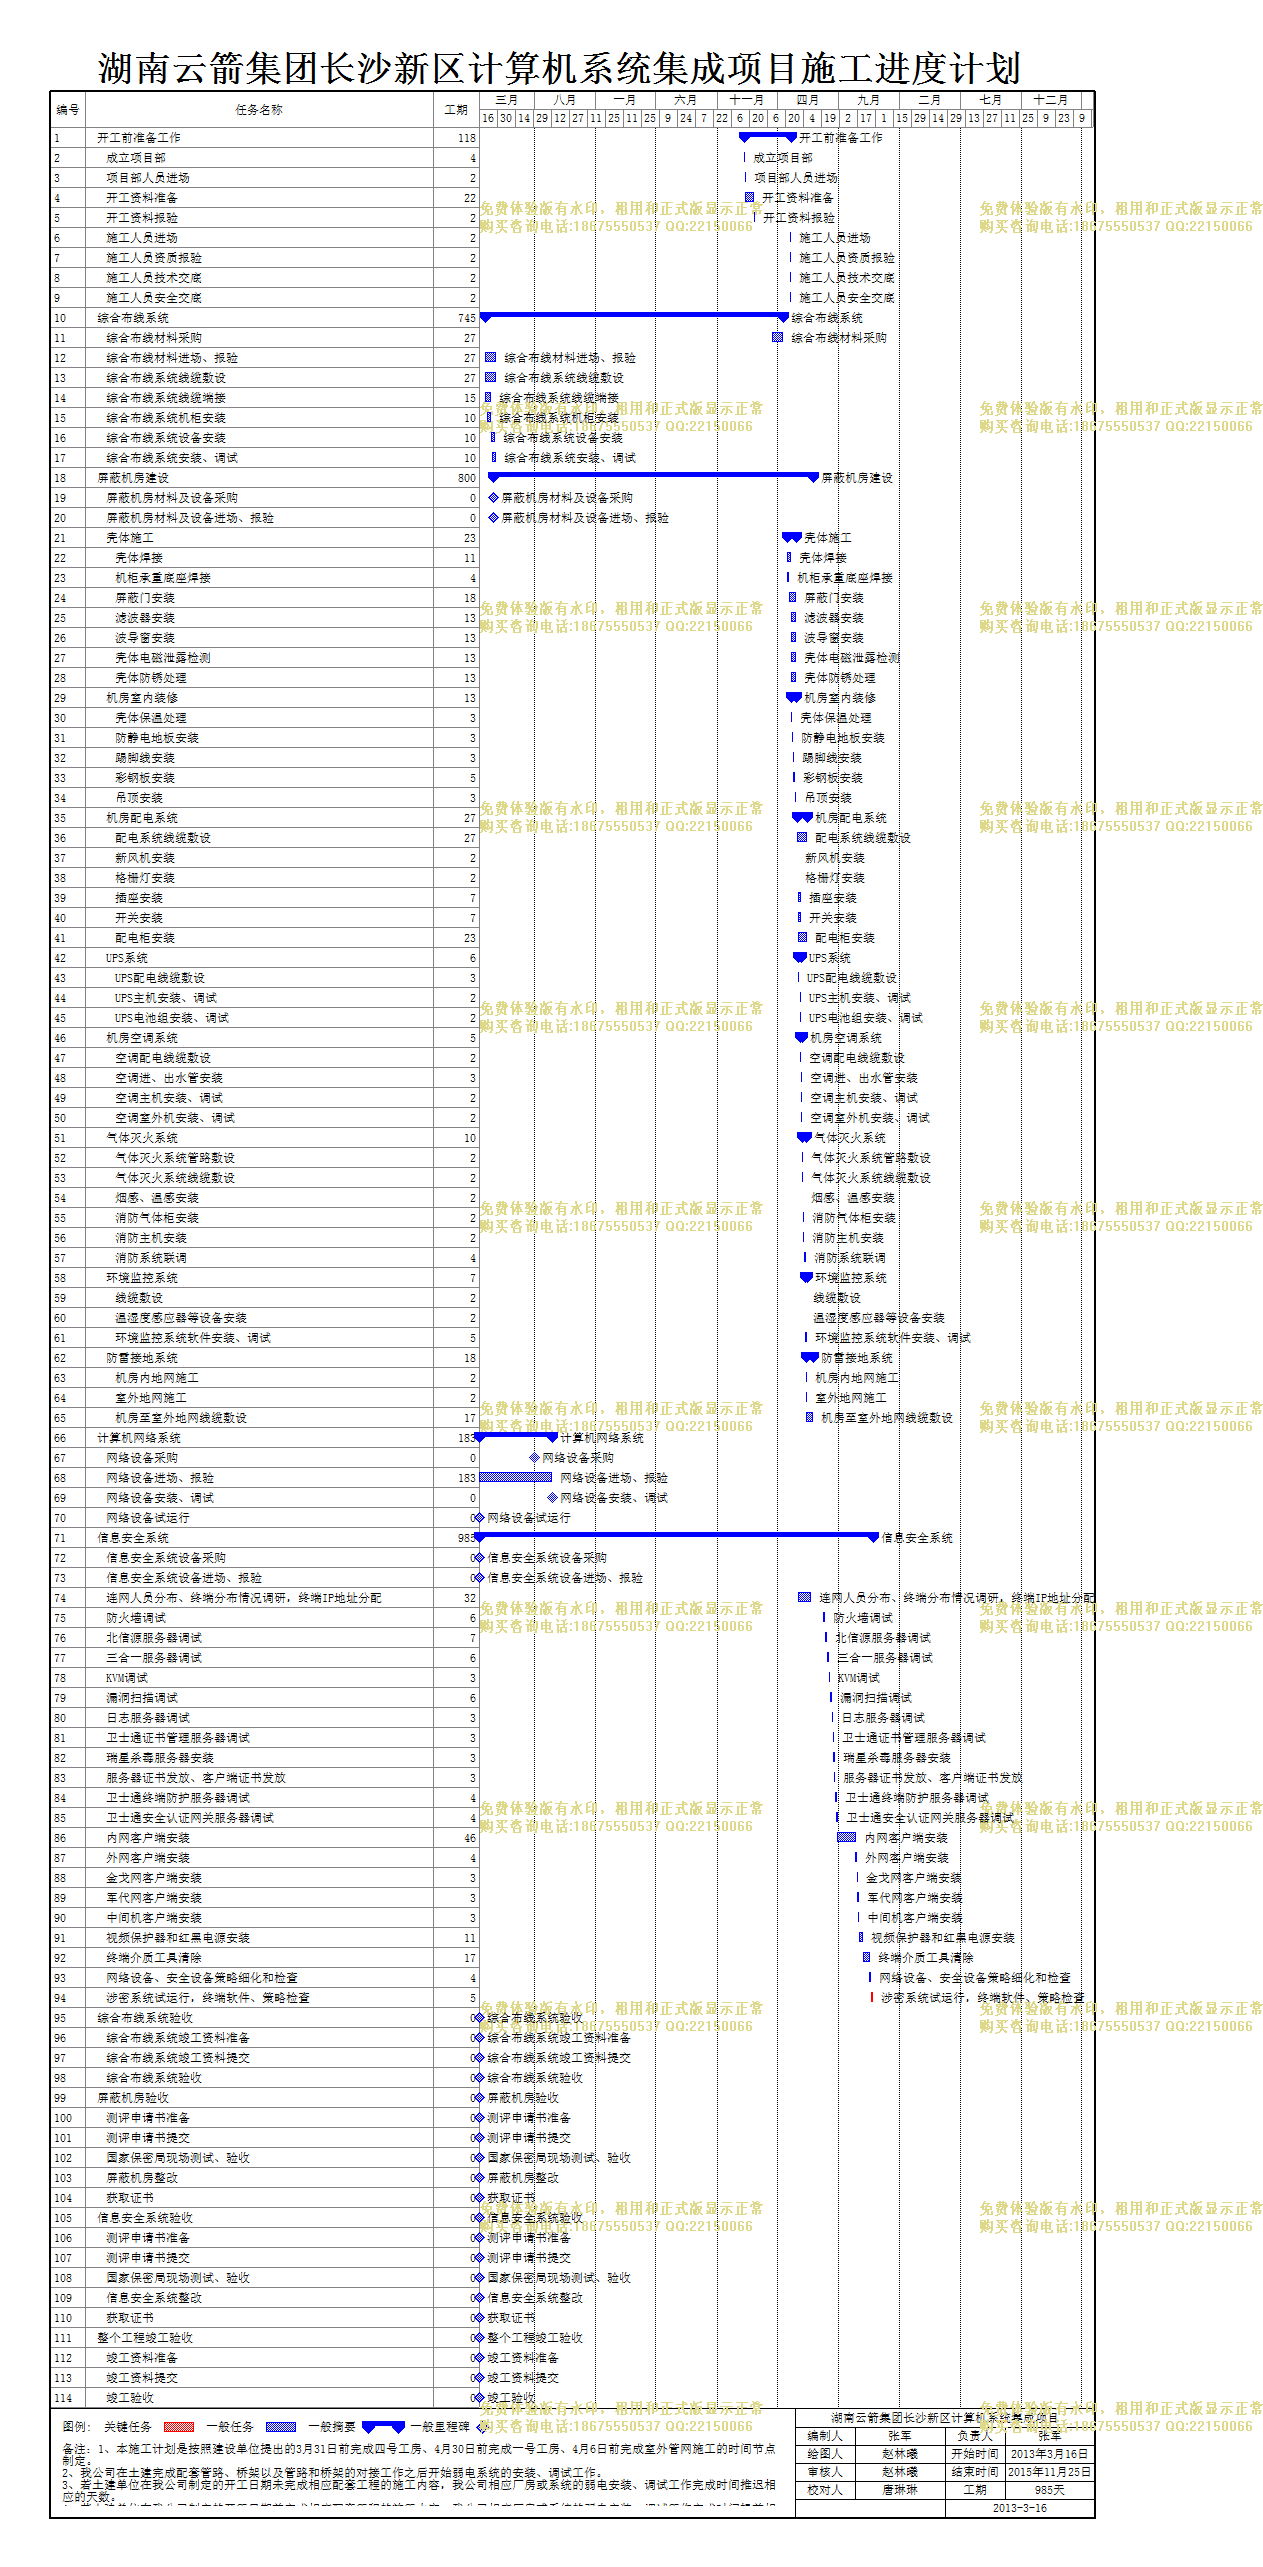Select the 十二月 month header in timeline

click(1050, 100)
